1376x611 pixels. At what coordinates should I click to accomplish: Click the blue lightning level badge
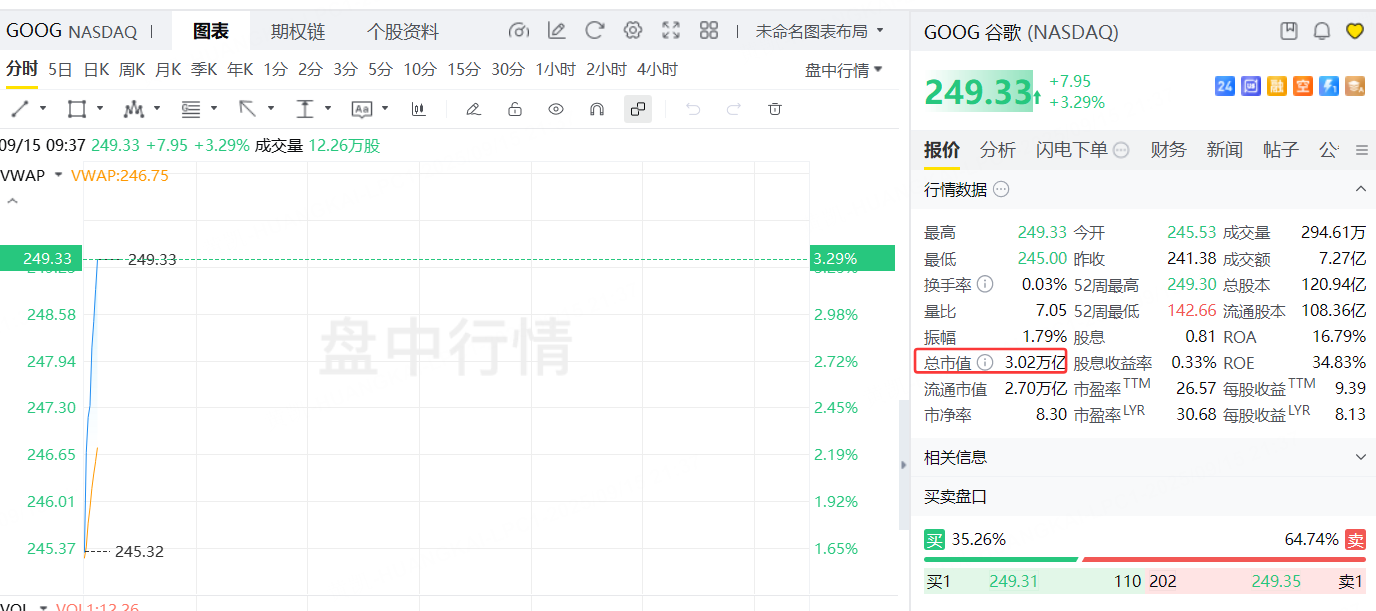[1329, 86]
